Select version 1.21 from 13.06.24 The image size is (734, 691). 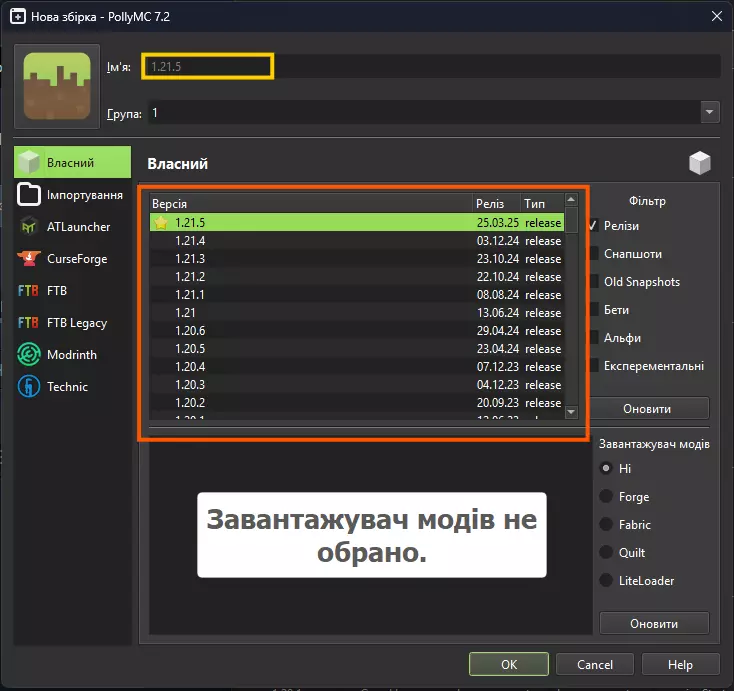357,313
